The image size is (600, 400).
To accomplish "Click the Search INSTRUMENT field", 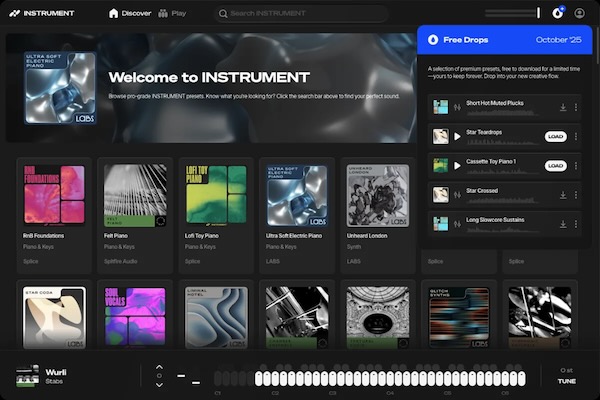I will click(x=290, y=13).
